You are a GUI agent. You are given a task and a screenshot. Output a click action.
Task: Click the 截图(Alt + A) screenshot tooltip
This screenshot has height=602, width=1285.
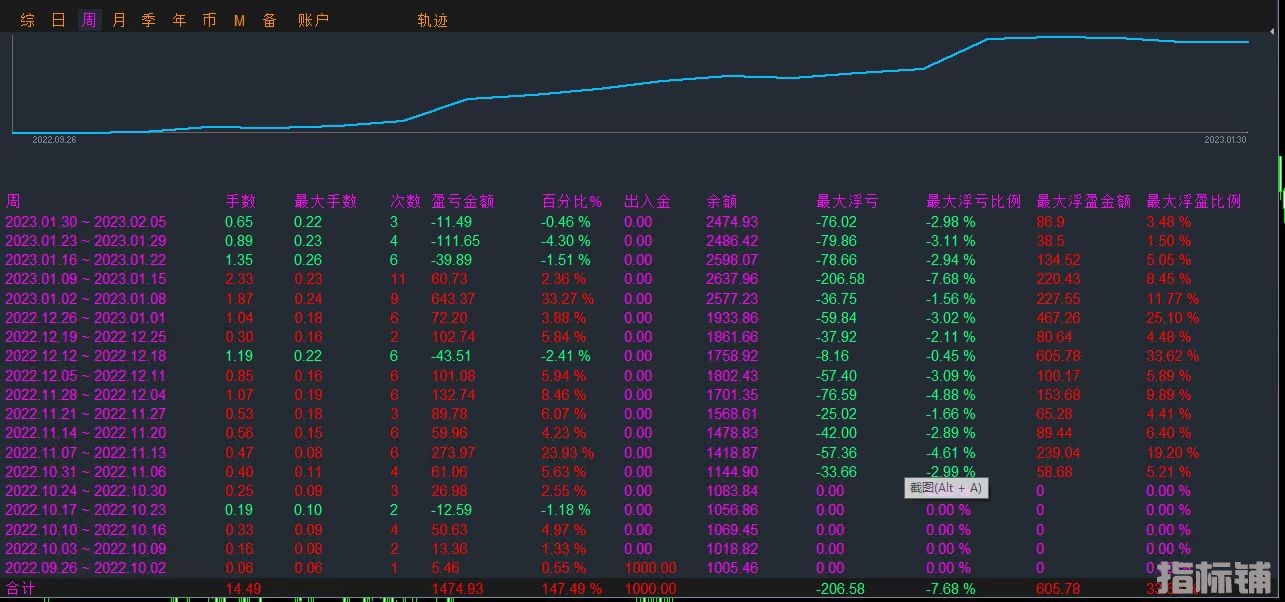click(945, 488)
